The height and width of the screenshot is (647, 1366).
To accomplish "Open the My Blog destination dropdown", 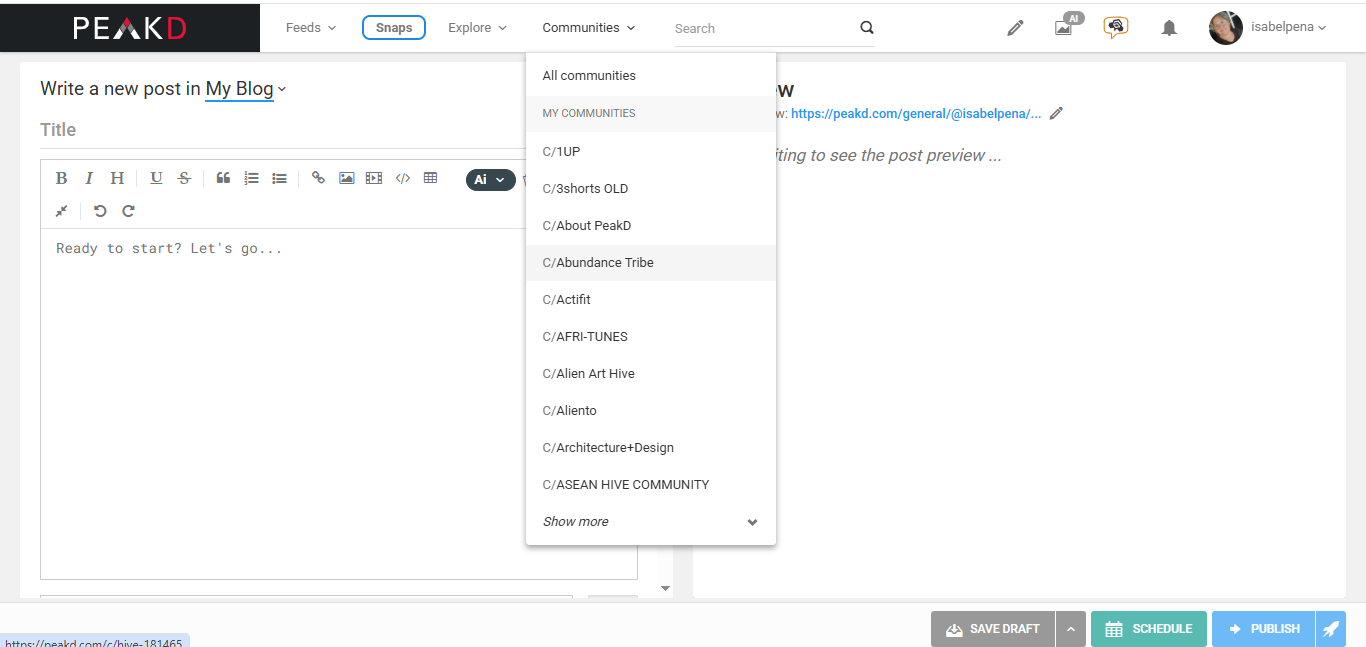I will (x=245, y=89).
